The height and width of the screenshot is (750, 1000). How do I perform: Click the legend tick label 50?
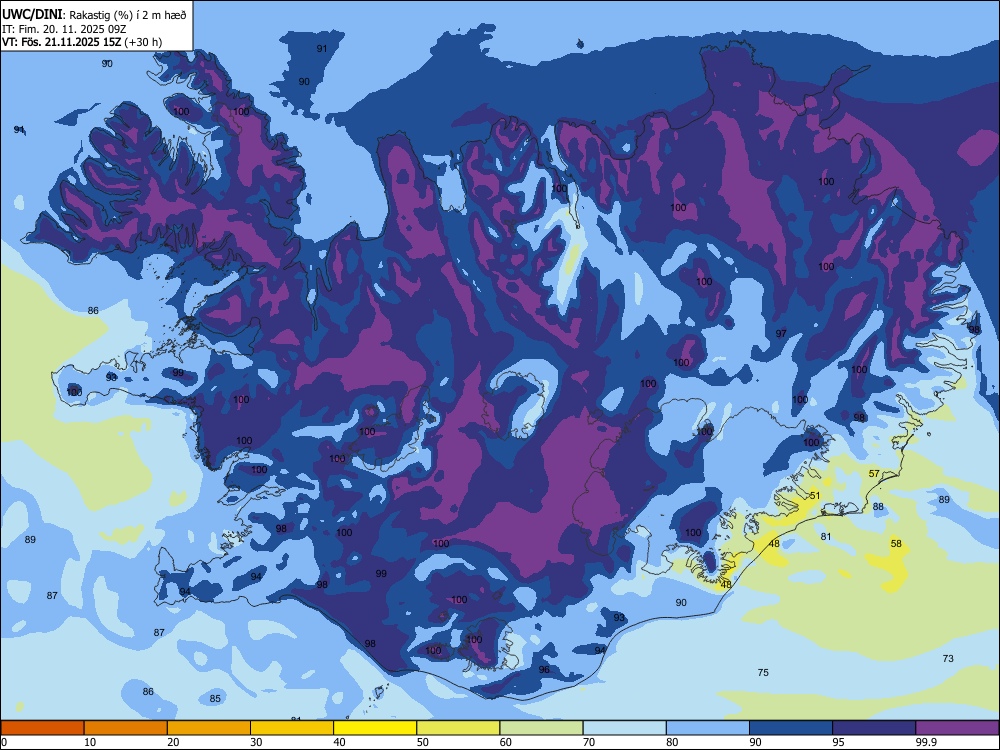click(x=423, y=742)
